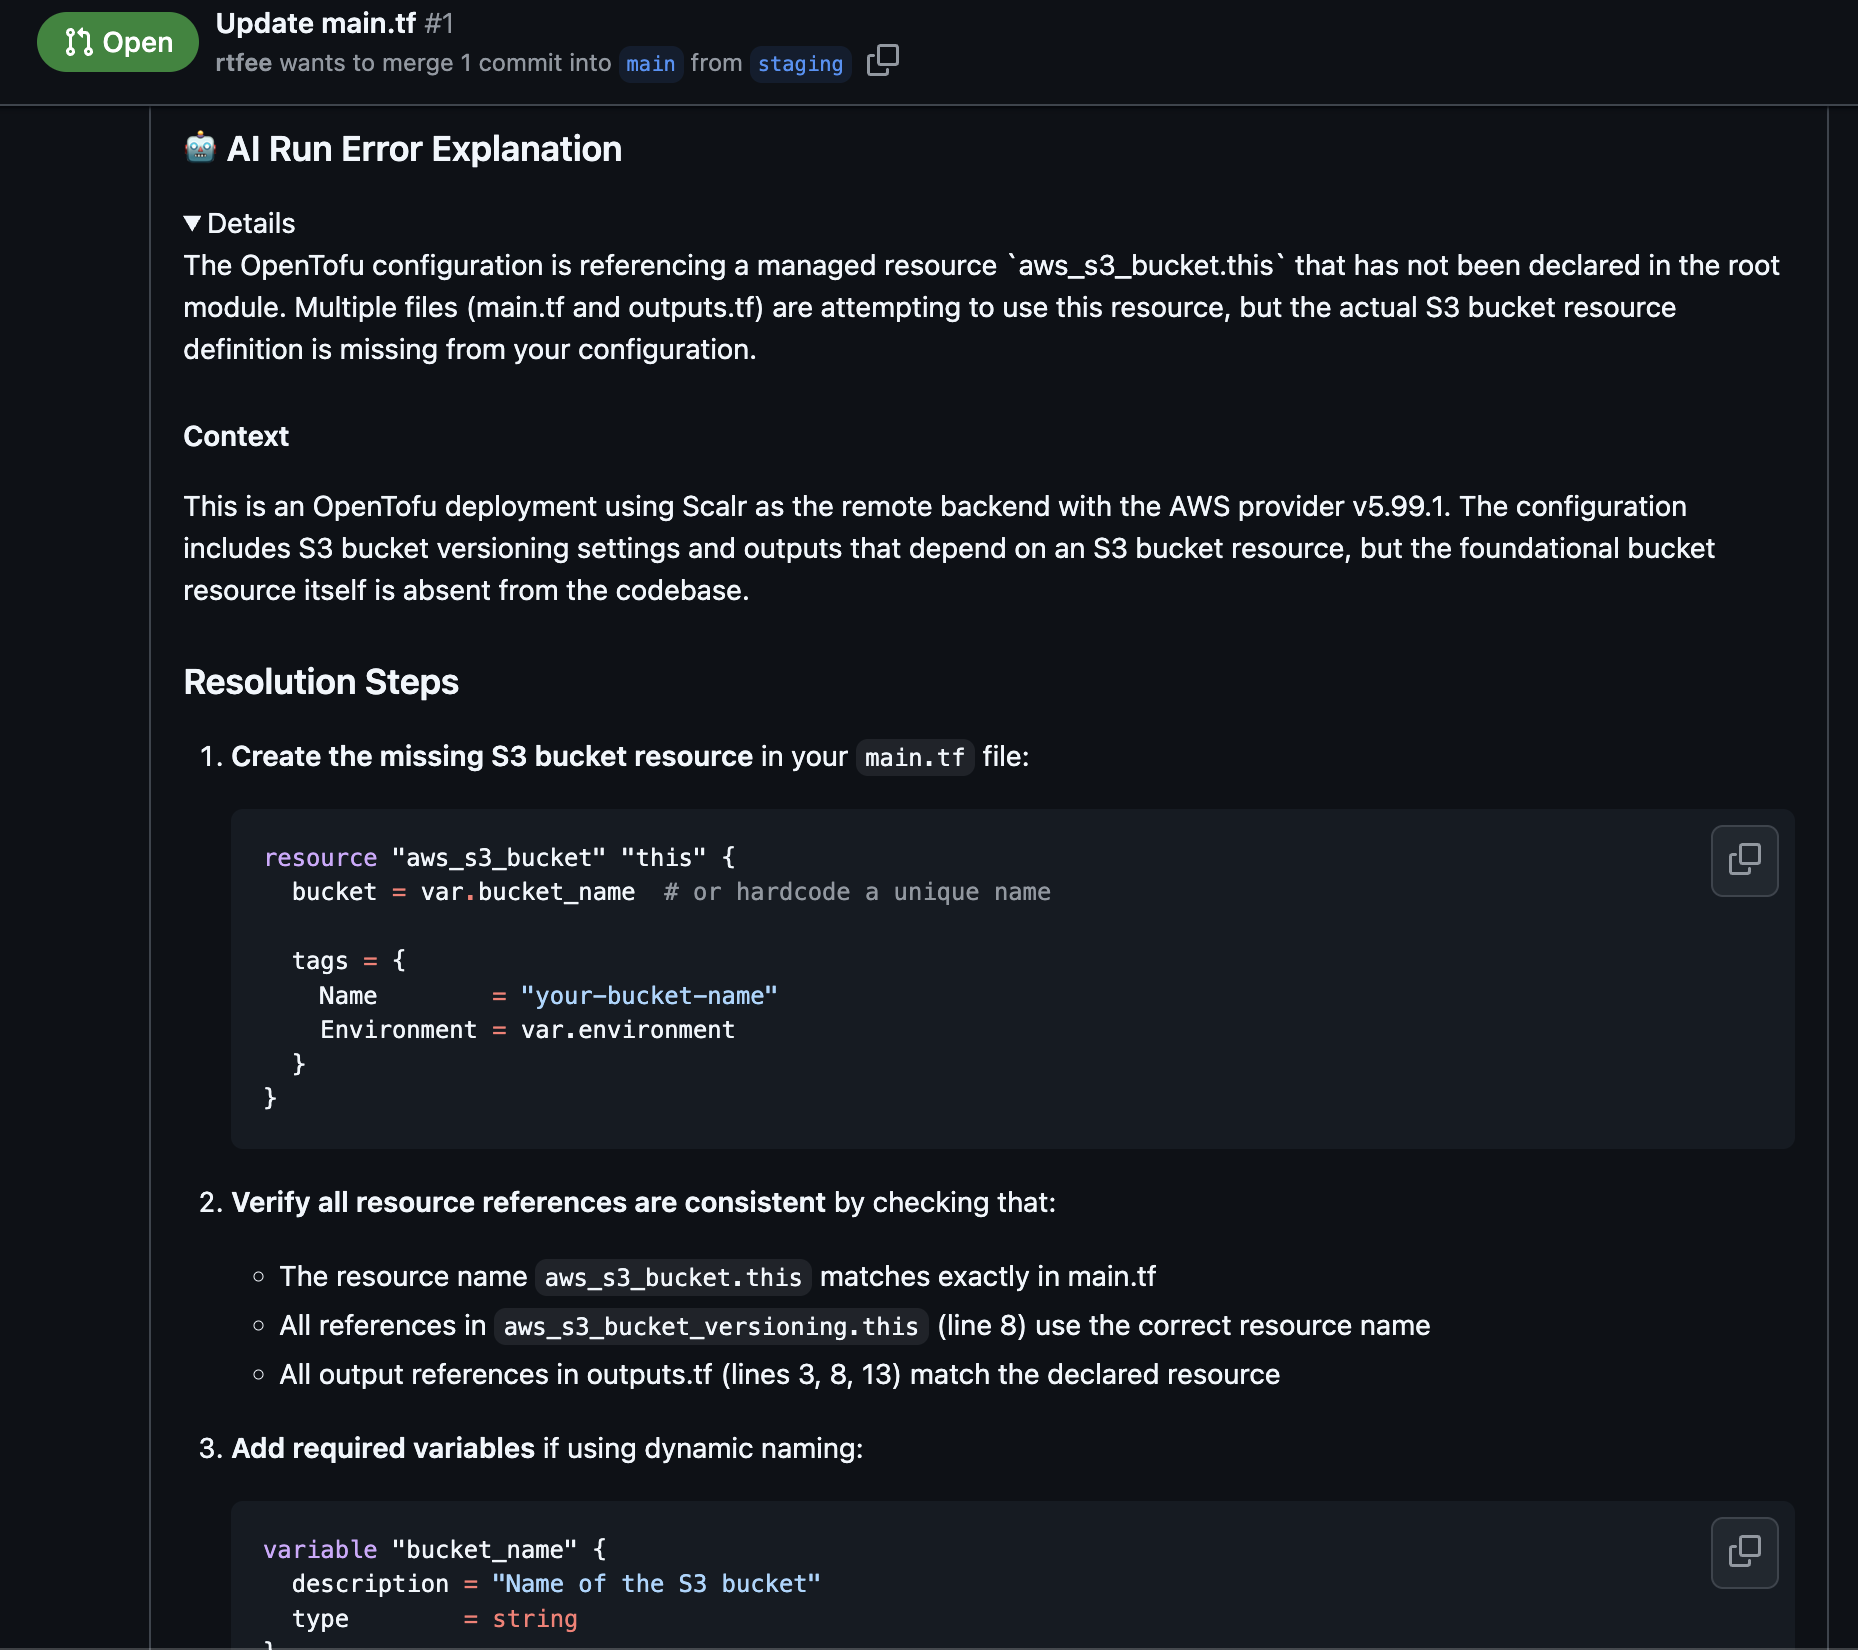Screen dimensions: 1858x1650
Task: Open the staging branch link
Action: [800, 63]
